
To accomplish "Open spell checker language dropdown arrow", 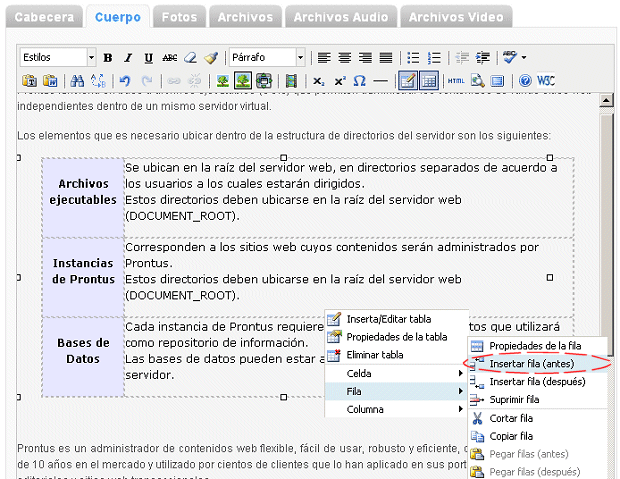I will pos(524,58).
